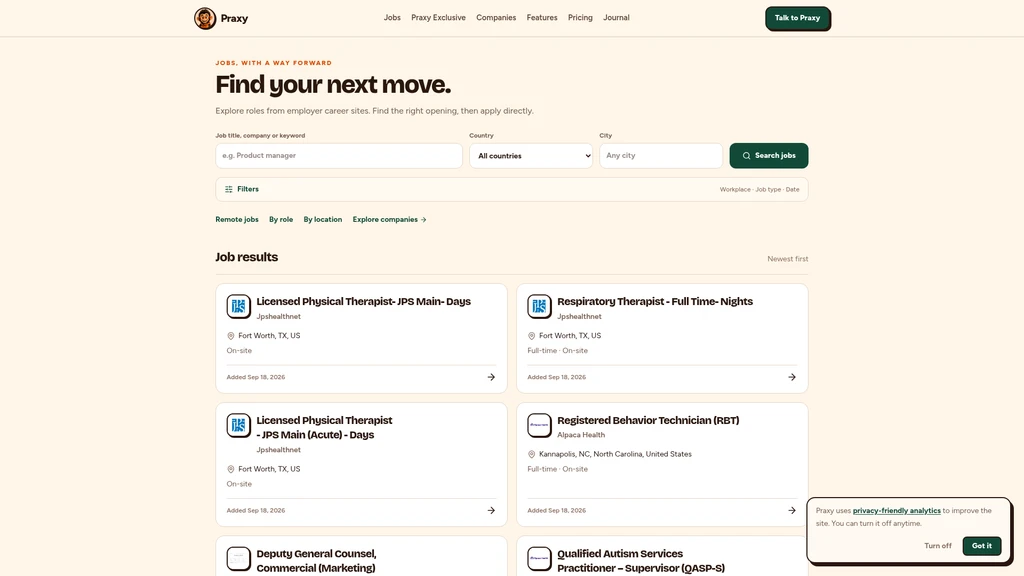The image size is (1024, 576).
Task: Click Jpshealthnet logo on JPS Main (Acute) card
Action: pyautogui.click(x=238, y=425)
